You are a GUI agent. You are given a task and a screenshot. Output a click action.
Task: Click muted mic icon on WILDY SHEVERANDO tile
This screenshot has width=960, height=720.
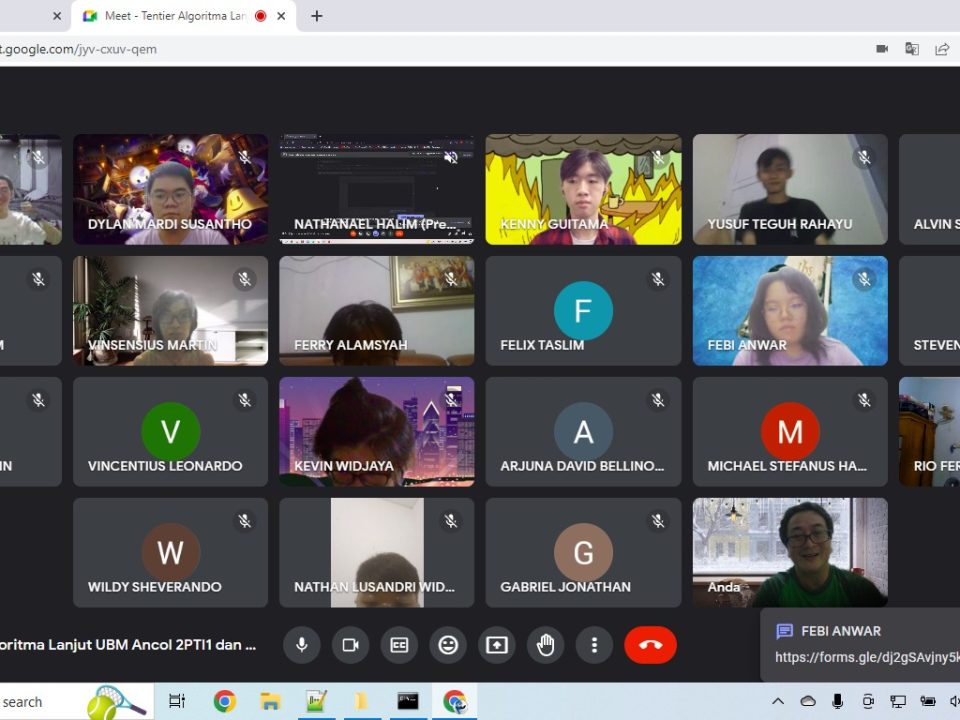click(244, 521)
